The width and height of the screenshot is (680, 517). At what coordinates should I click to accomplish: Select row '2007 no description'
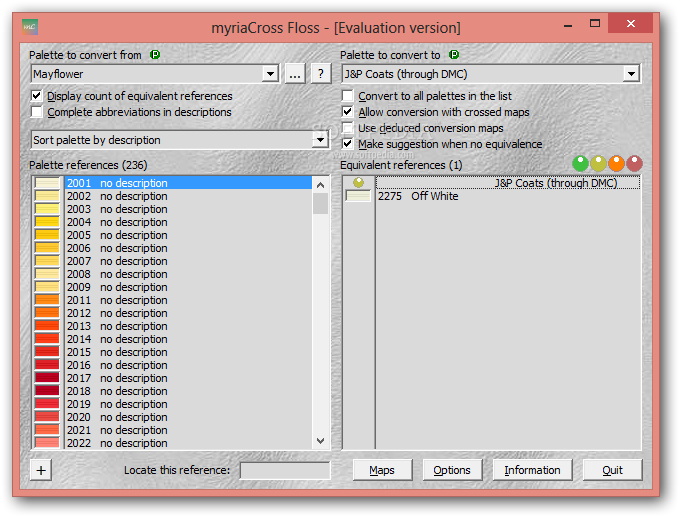point(188,261)
